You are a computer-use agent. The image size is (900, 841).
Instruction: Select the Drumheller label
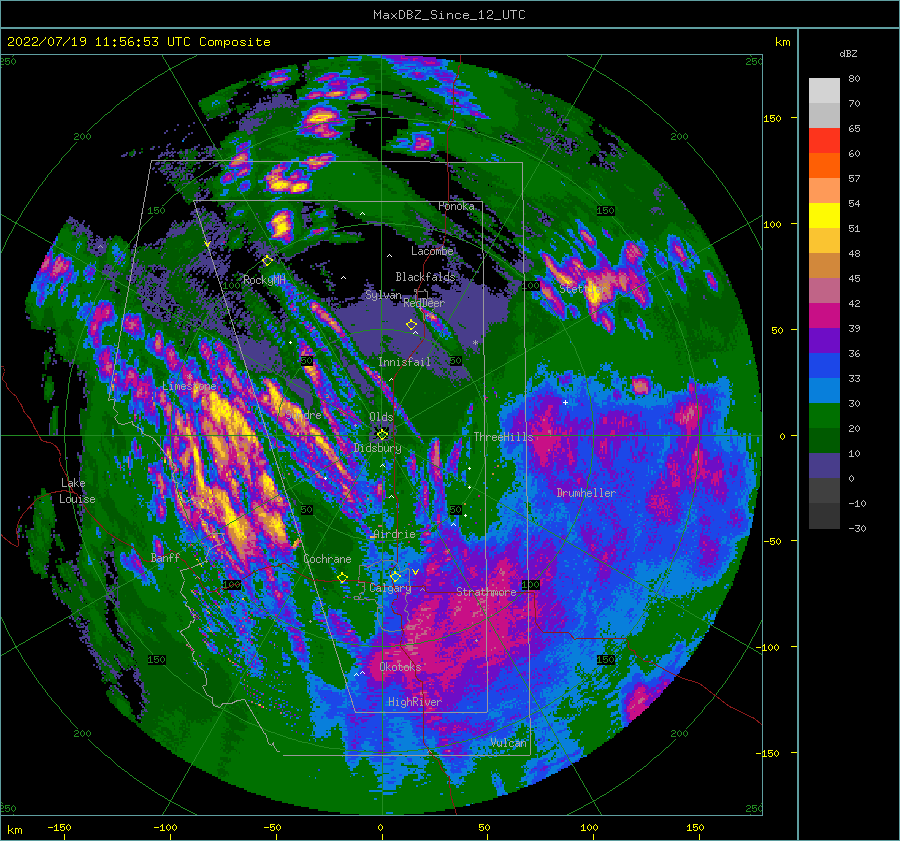tap(586, 493)
